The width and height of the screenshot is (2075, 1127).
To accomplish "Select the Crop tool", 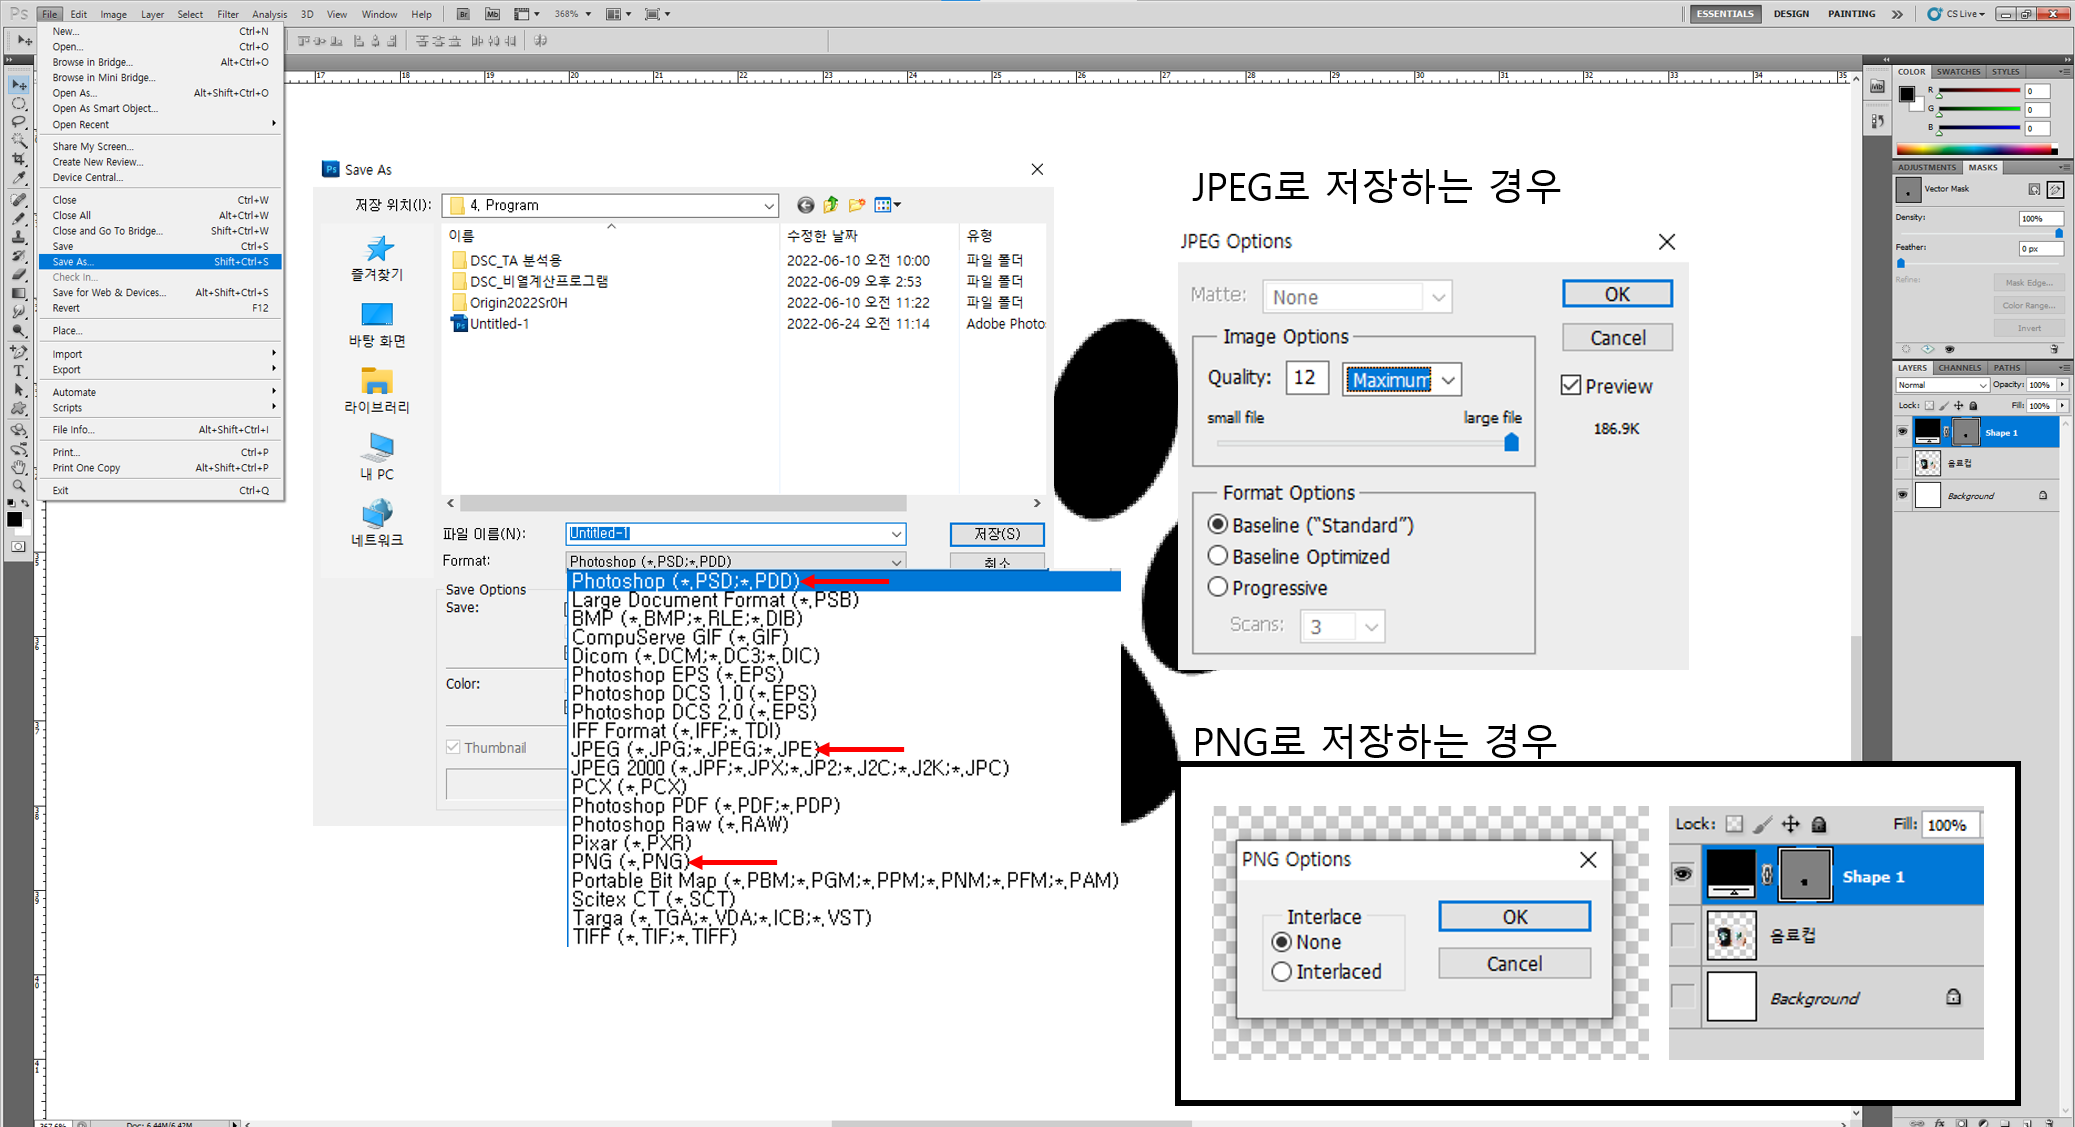I will click(18, 159).
